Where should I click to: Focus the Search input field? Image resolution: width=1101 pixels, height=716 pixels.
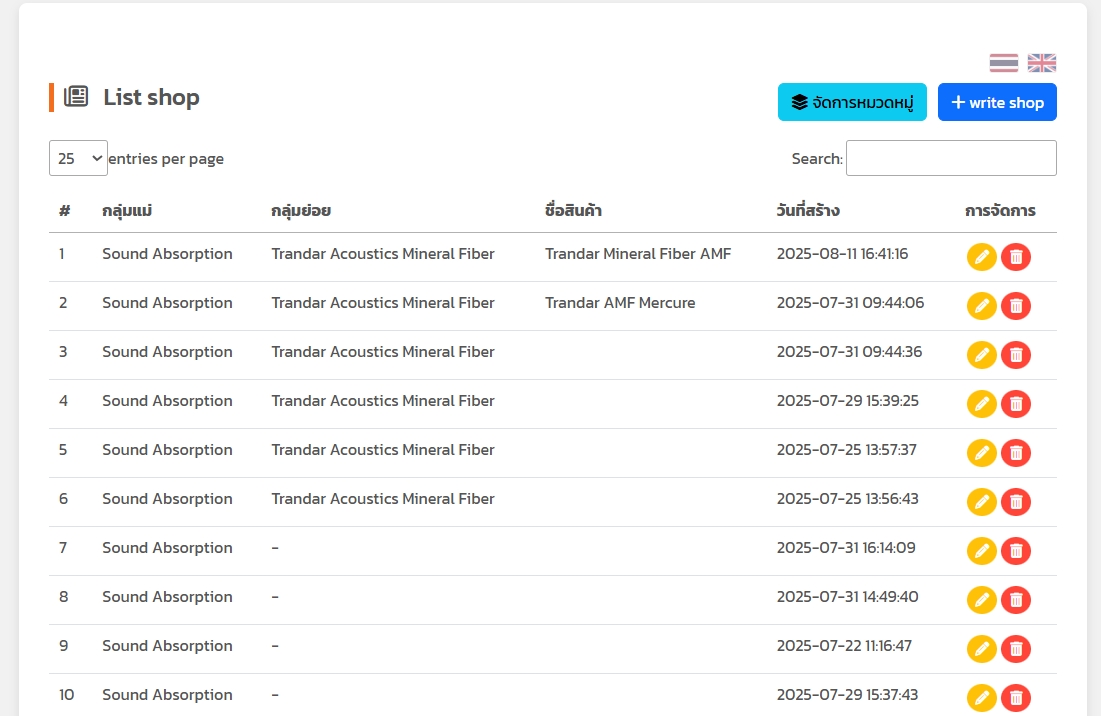(951, 158)
